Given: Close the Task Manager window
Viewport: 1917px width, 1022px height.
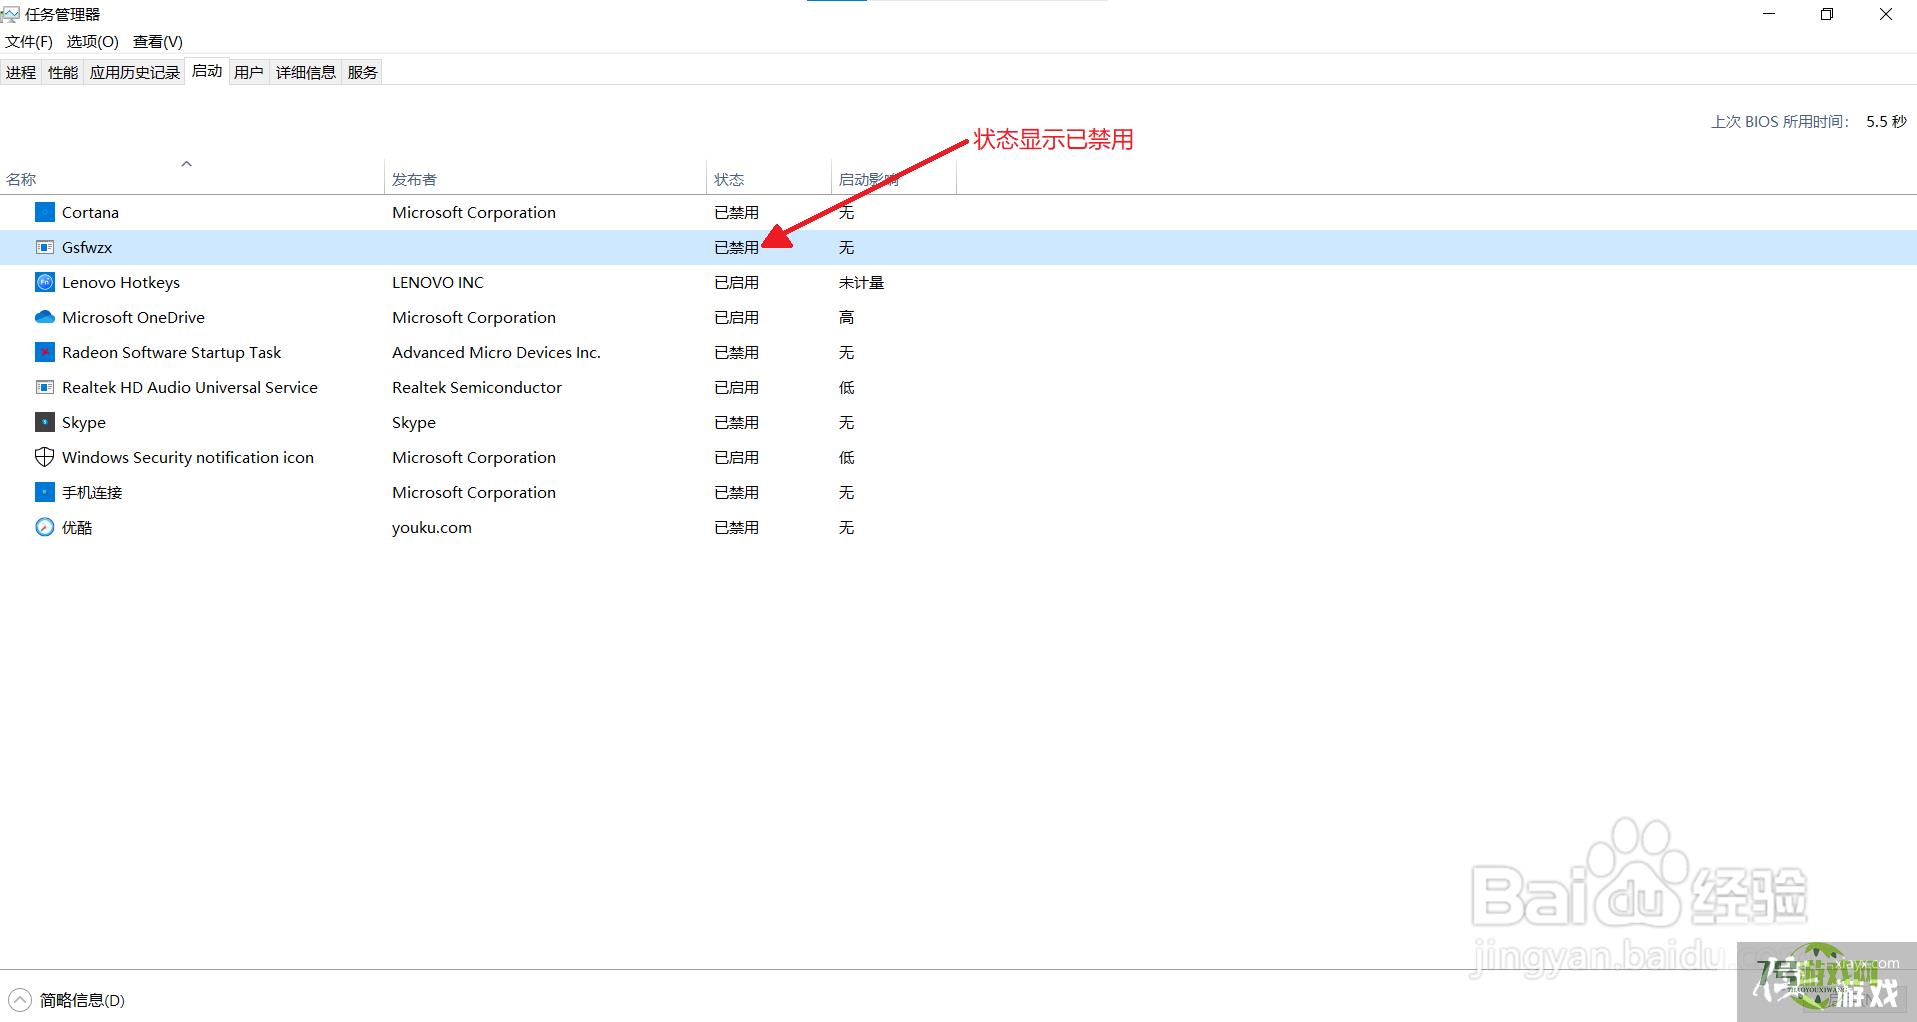Looking at the screenshot, I should tap(1886, 14).
